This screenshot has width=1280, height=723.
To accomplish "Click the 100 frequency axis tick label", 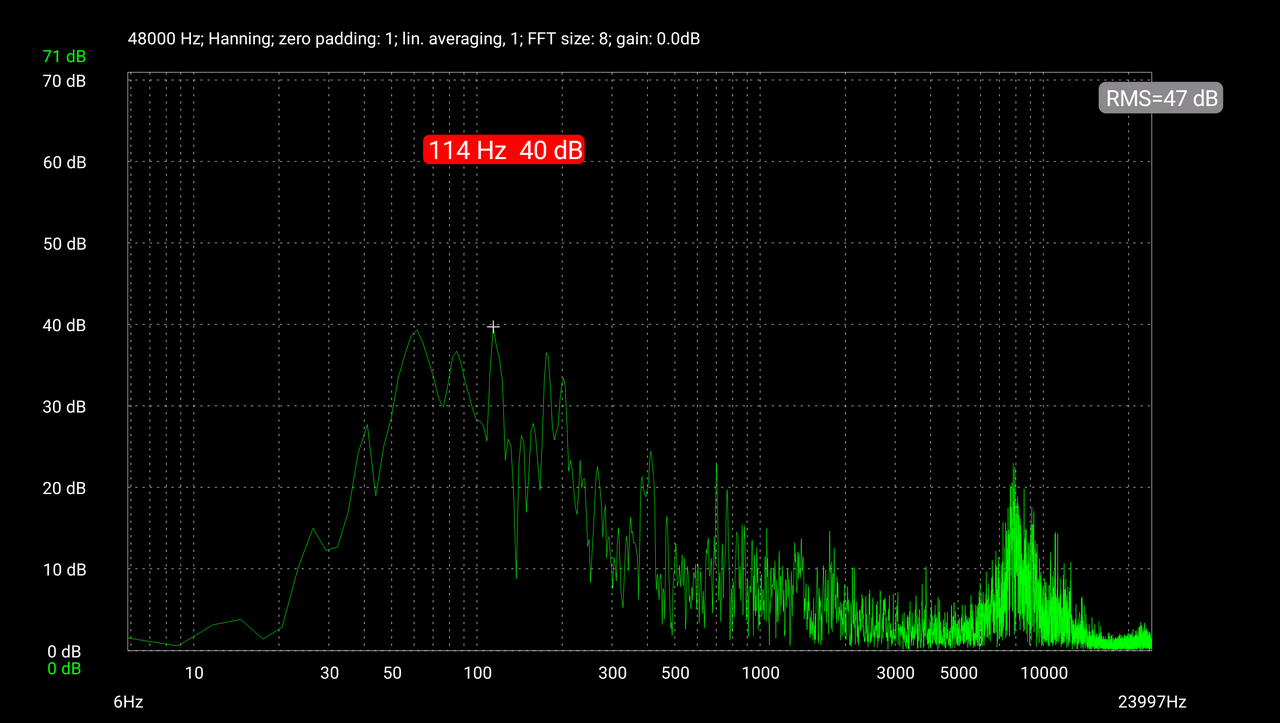I will coord(477,673).
